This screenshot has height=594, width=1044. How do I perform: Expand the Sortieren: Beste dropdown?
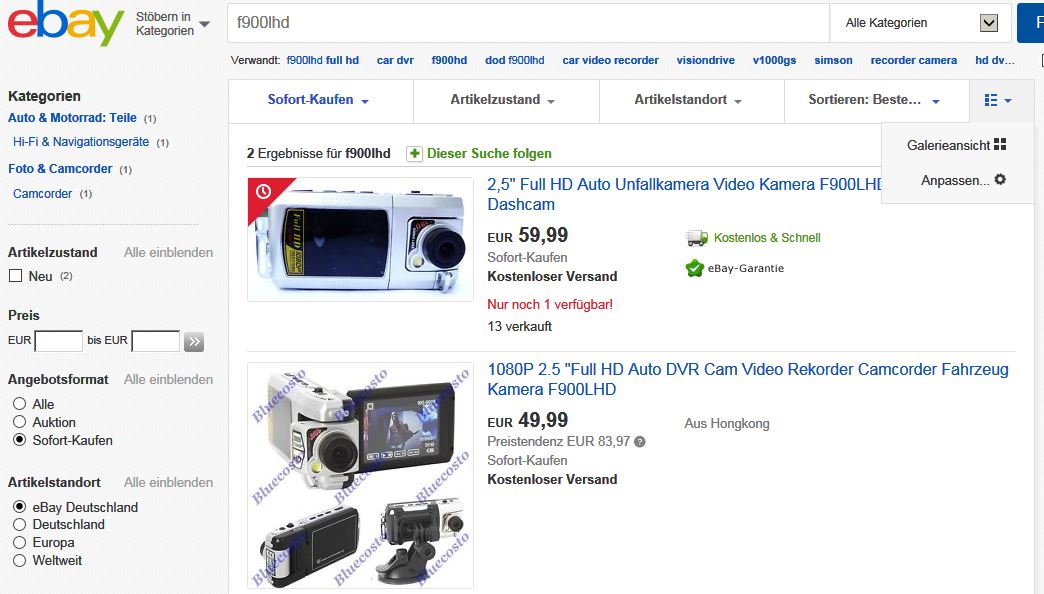(876, 101)
